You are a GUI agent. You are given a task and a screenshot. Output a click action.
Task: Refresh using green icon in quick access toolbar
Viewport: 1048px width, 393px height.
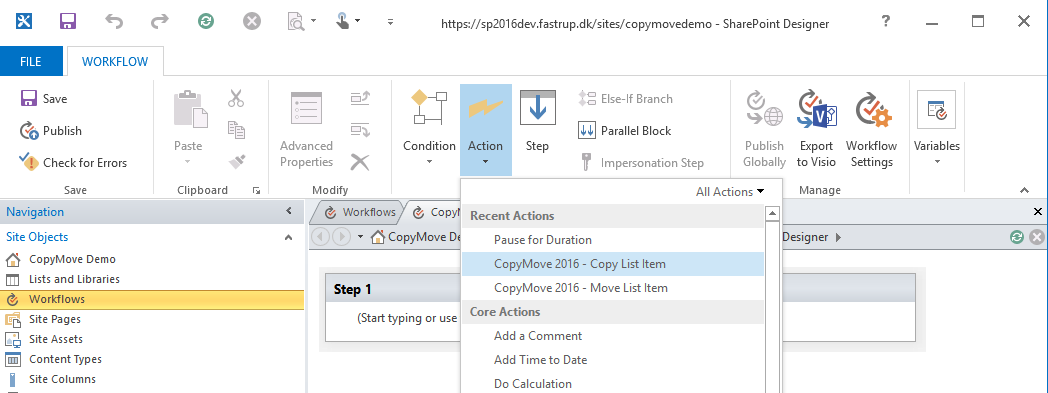tap(206, 21)
